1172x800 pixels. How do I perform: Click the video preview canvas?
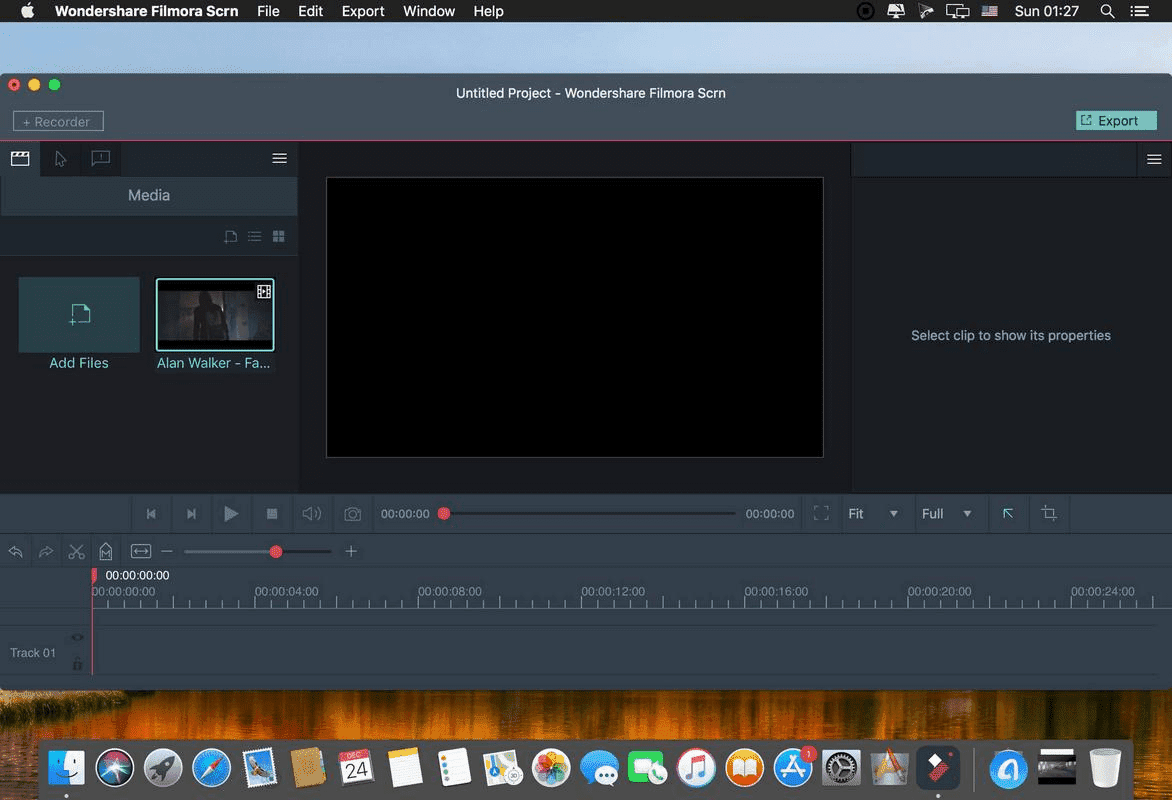coord(575,317)
